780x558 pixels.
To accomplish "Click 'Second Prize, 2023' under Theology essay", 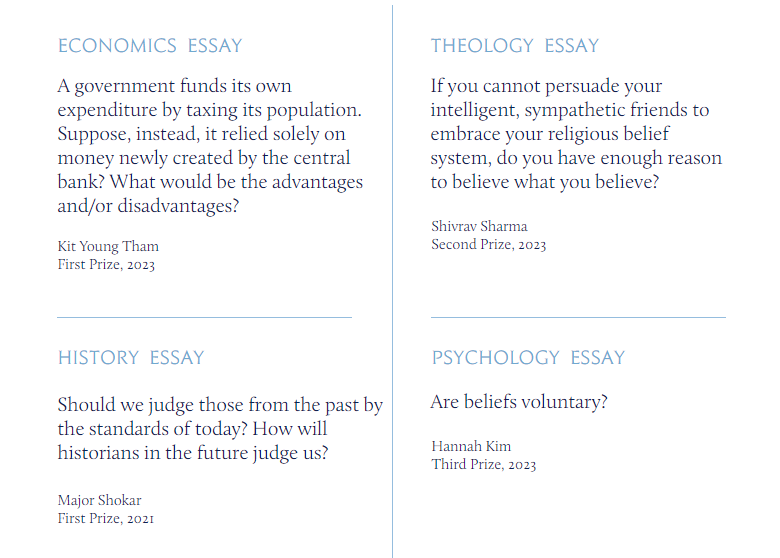I will (x=488, y=245).
